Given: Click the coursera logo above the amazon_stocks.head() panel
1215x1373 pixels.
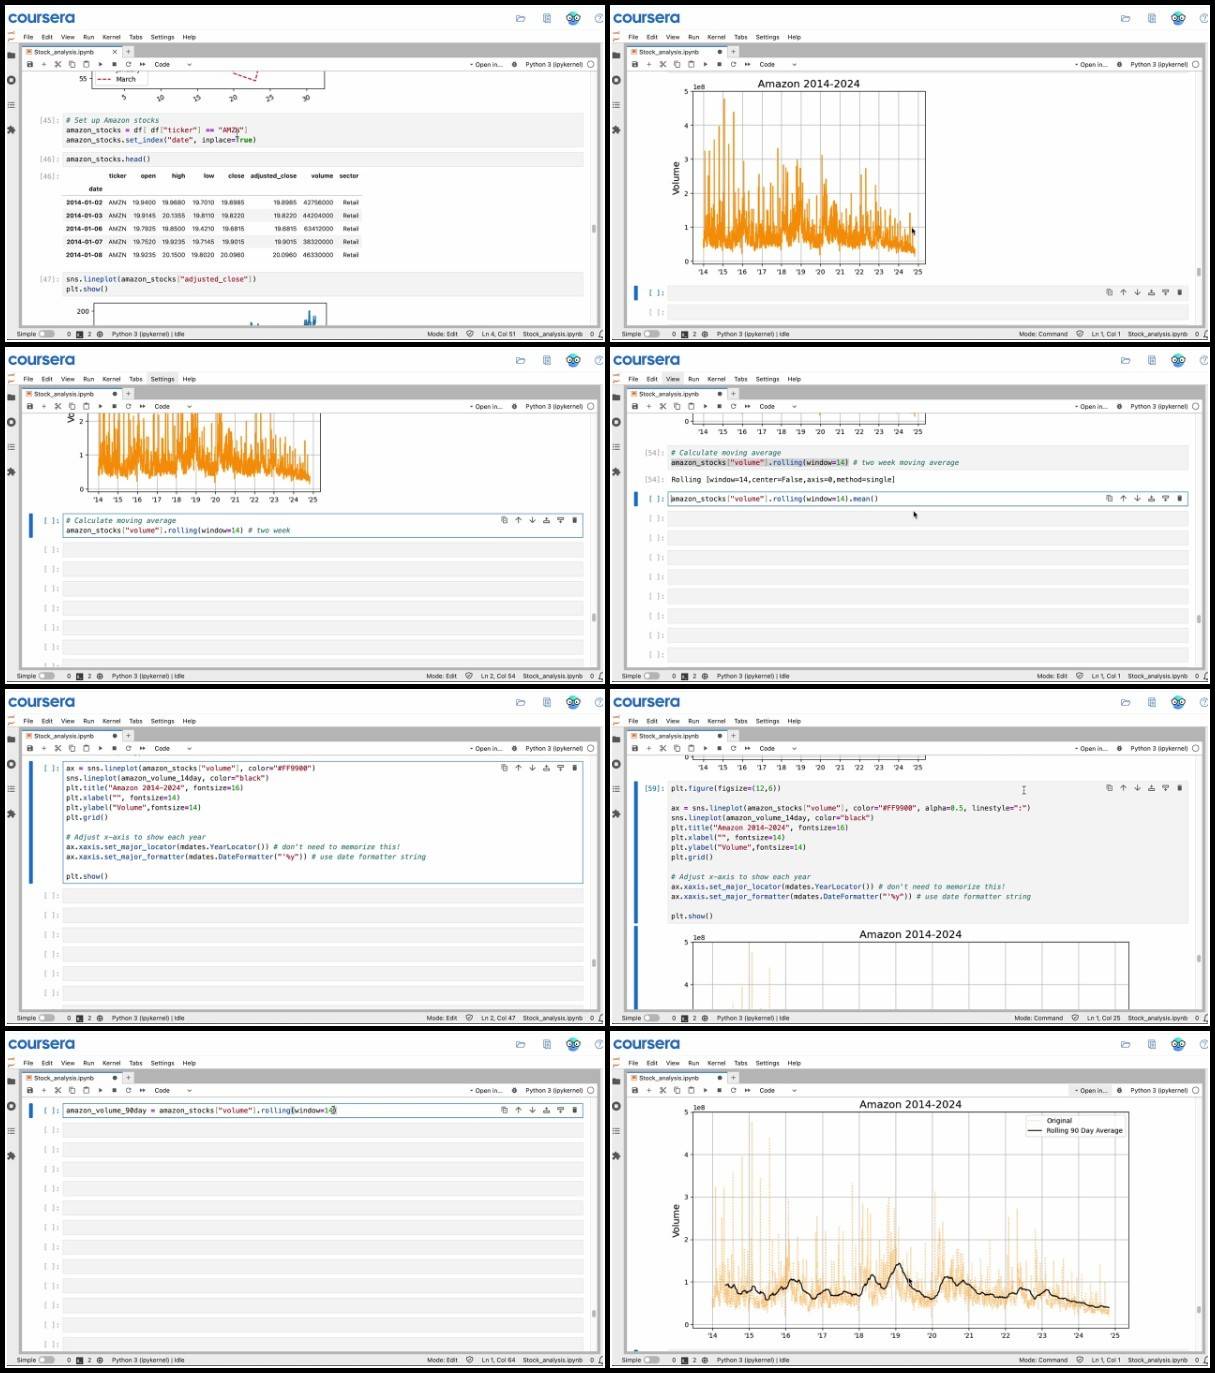Looking at the screenshot, I should 41,18.
